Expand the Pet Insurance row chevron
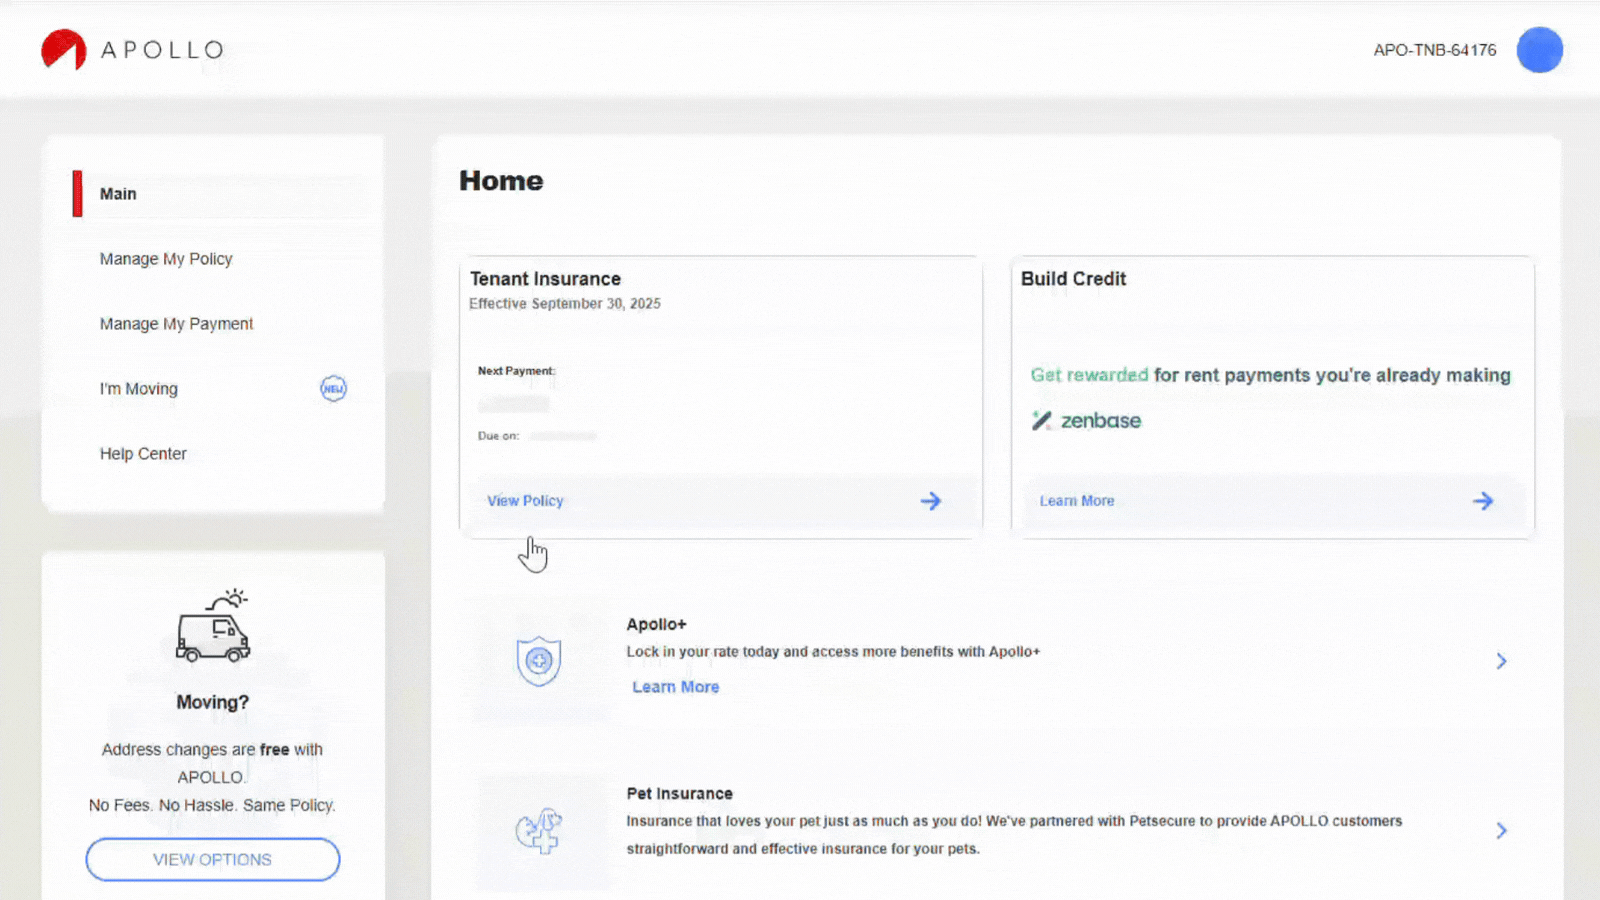The height and width of the screenshot is (900, 1600). click(1501, 830)
